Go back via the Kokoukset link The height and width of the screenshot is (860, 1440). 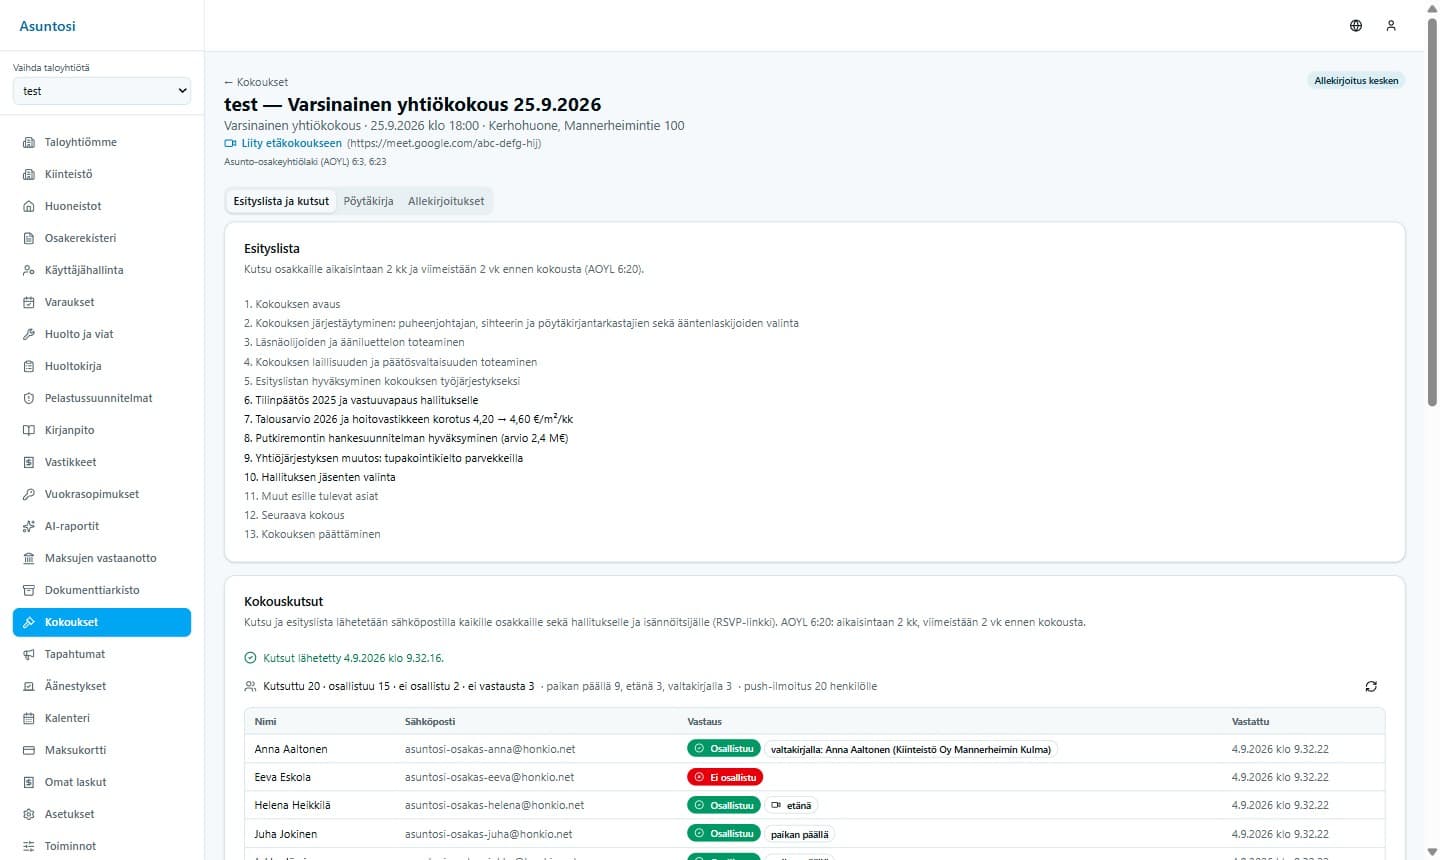coord(256,82)
